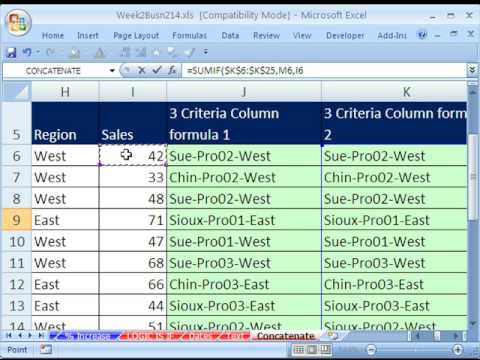Click column K cell Chin-Pro03-East
The image size is (480, 360).
point(394,284)
